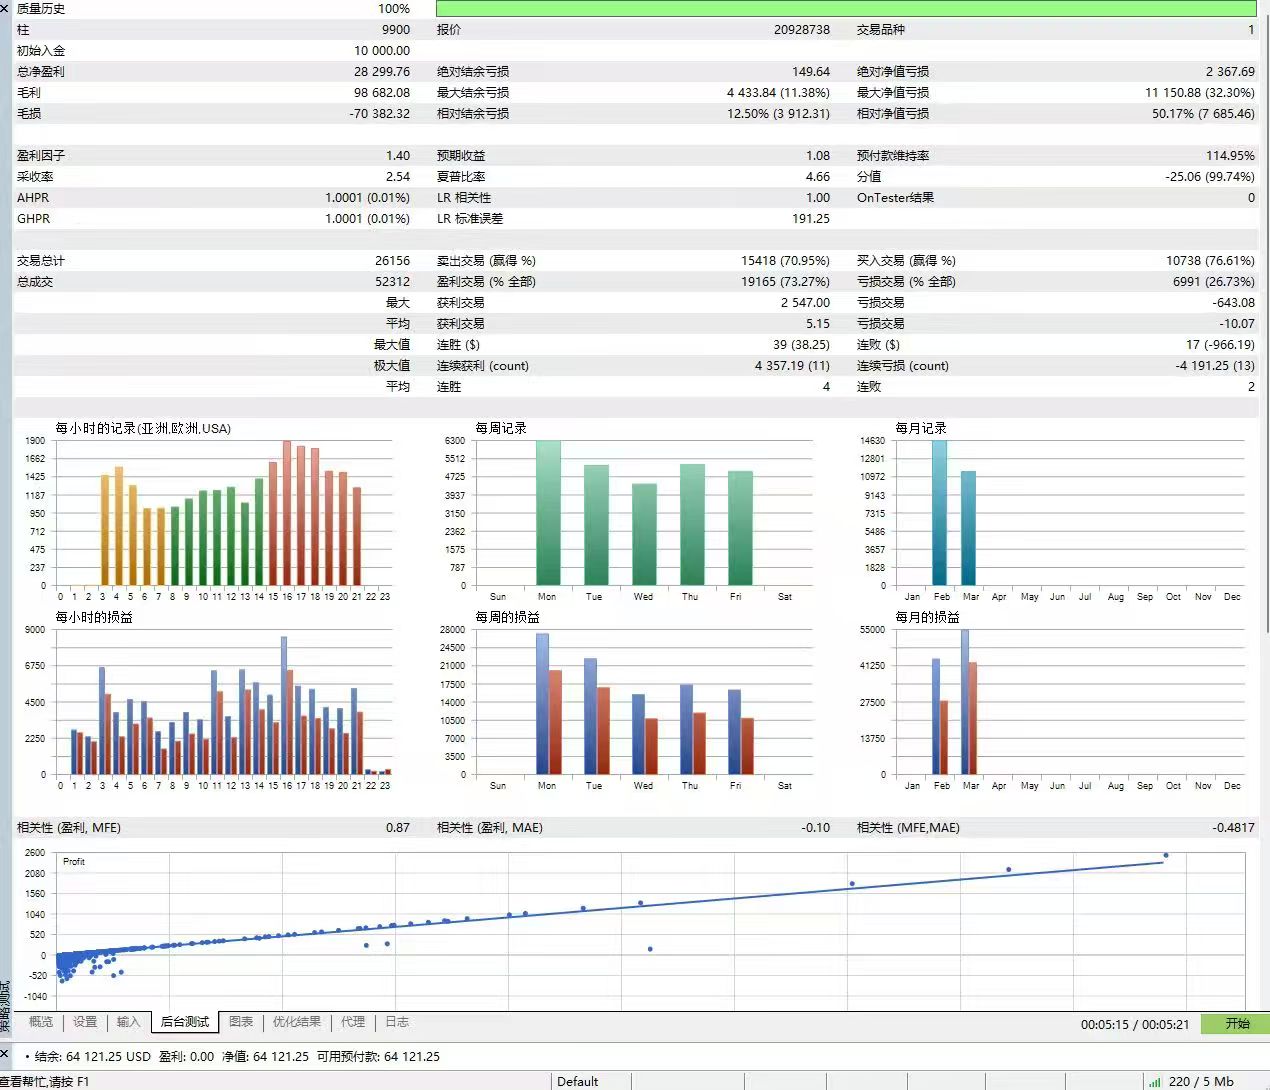Click the 预付款维持率 value 114.95%
Screen dimensions: 1270x1090
[1230, 156]
